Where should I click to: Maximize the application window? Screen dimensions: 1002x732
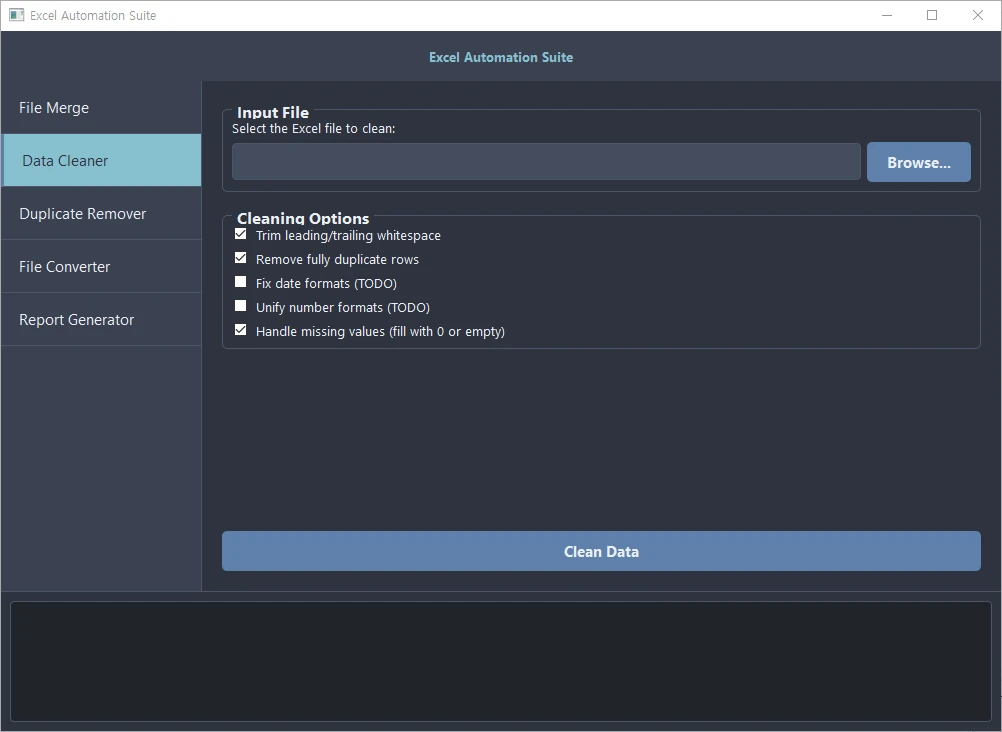(x=932, y=15)
